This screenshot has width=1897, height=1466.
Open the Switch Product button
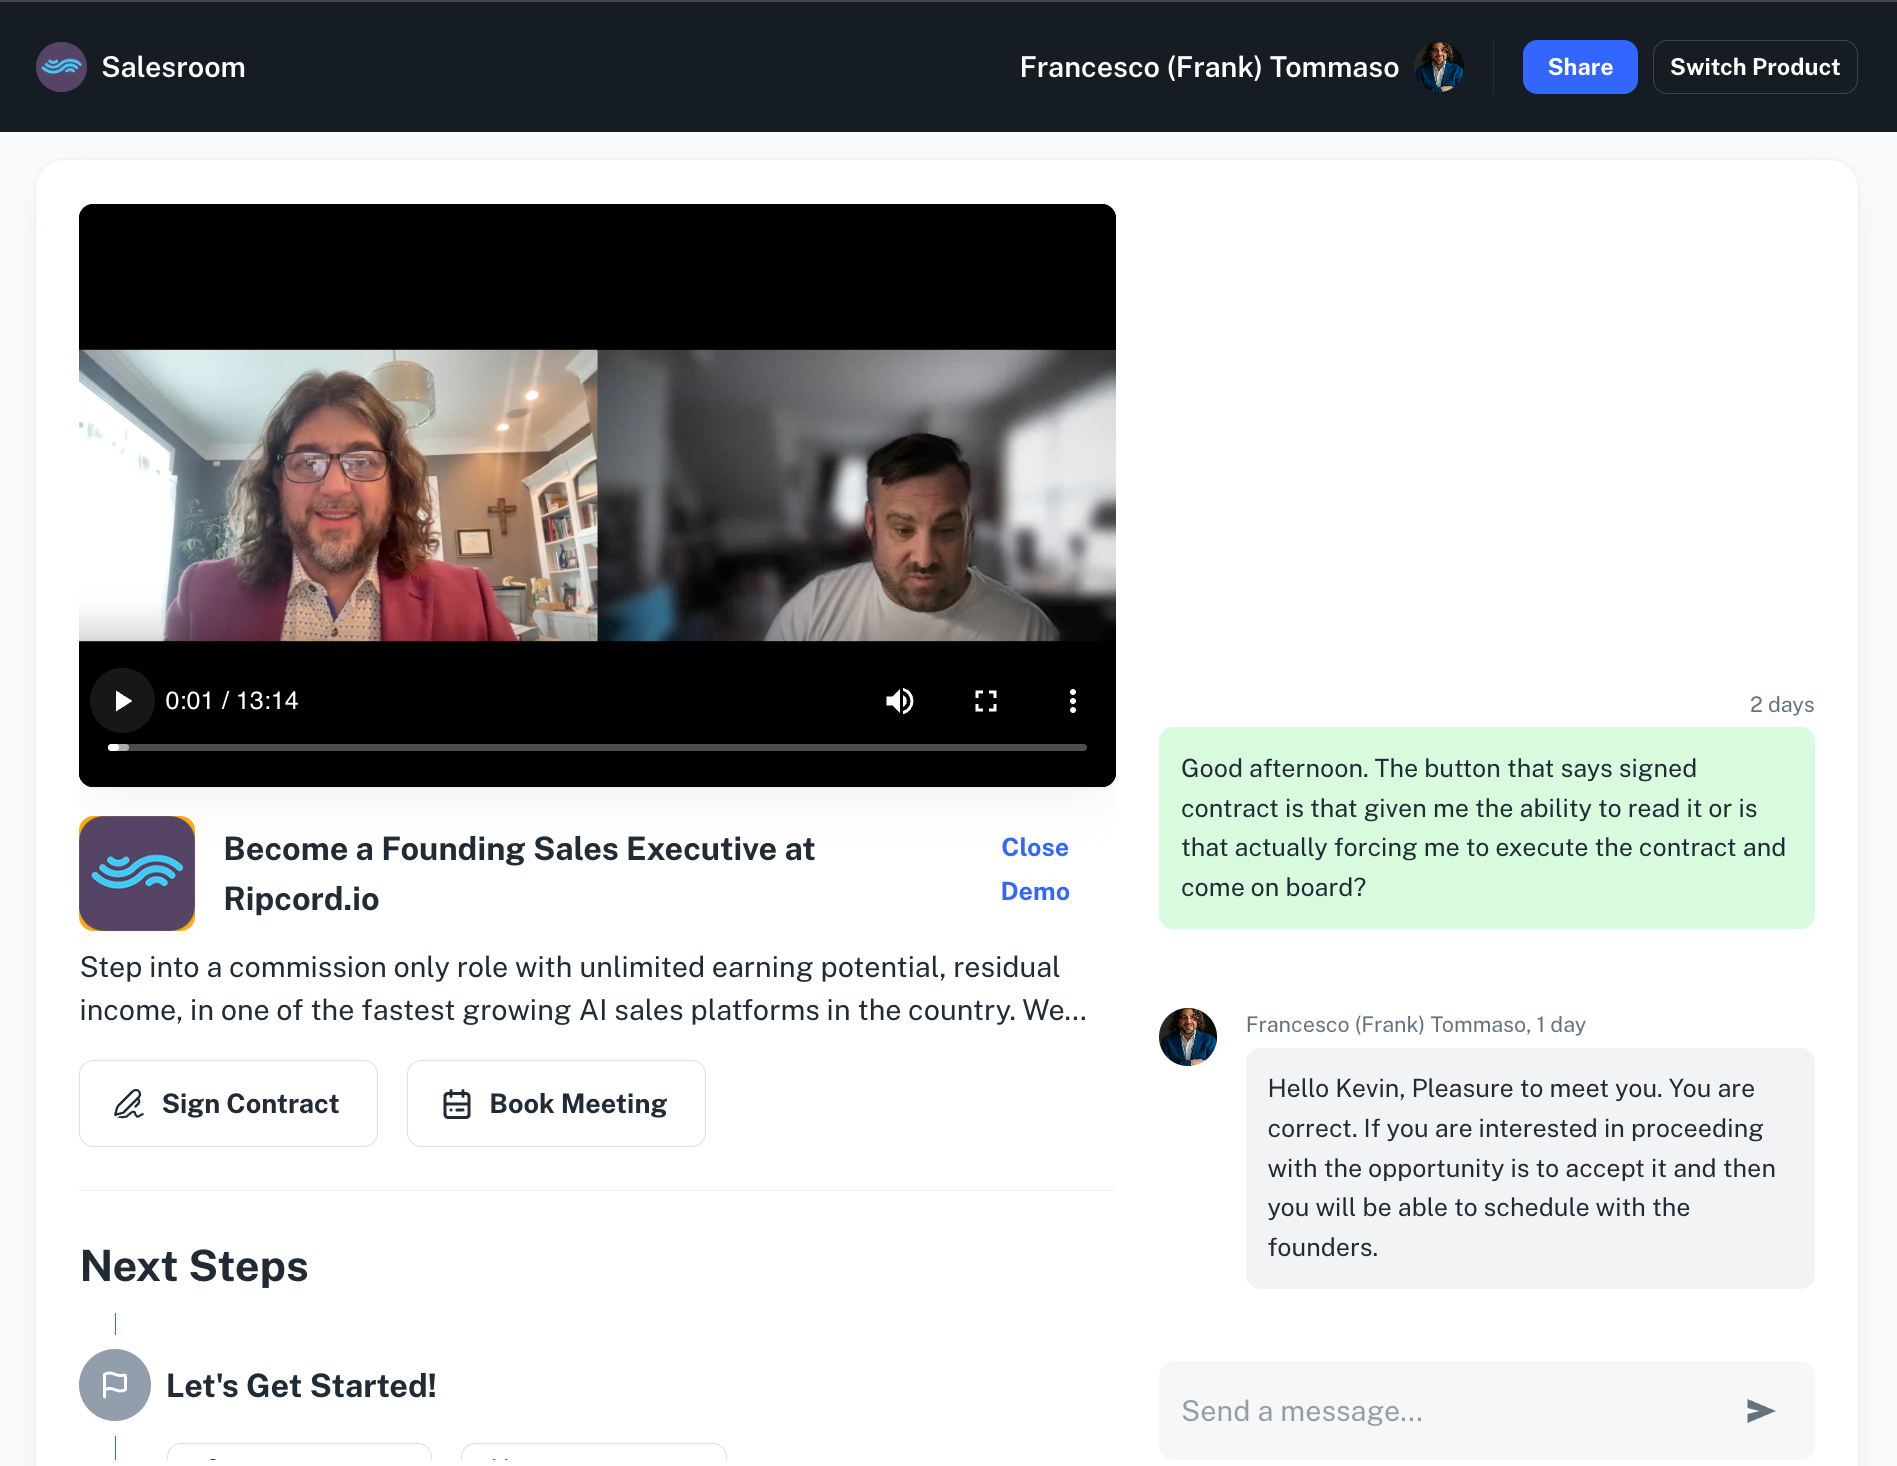coord(1755,67)
